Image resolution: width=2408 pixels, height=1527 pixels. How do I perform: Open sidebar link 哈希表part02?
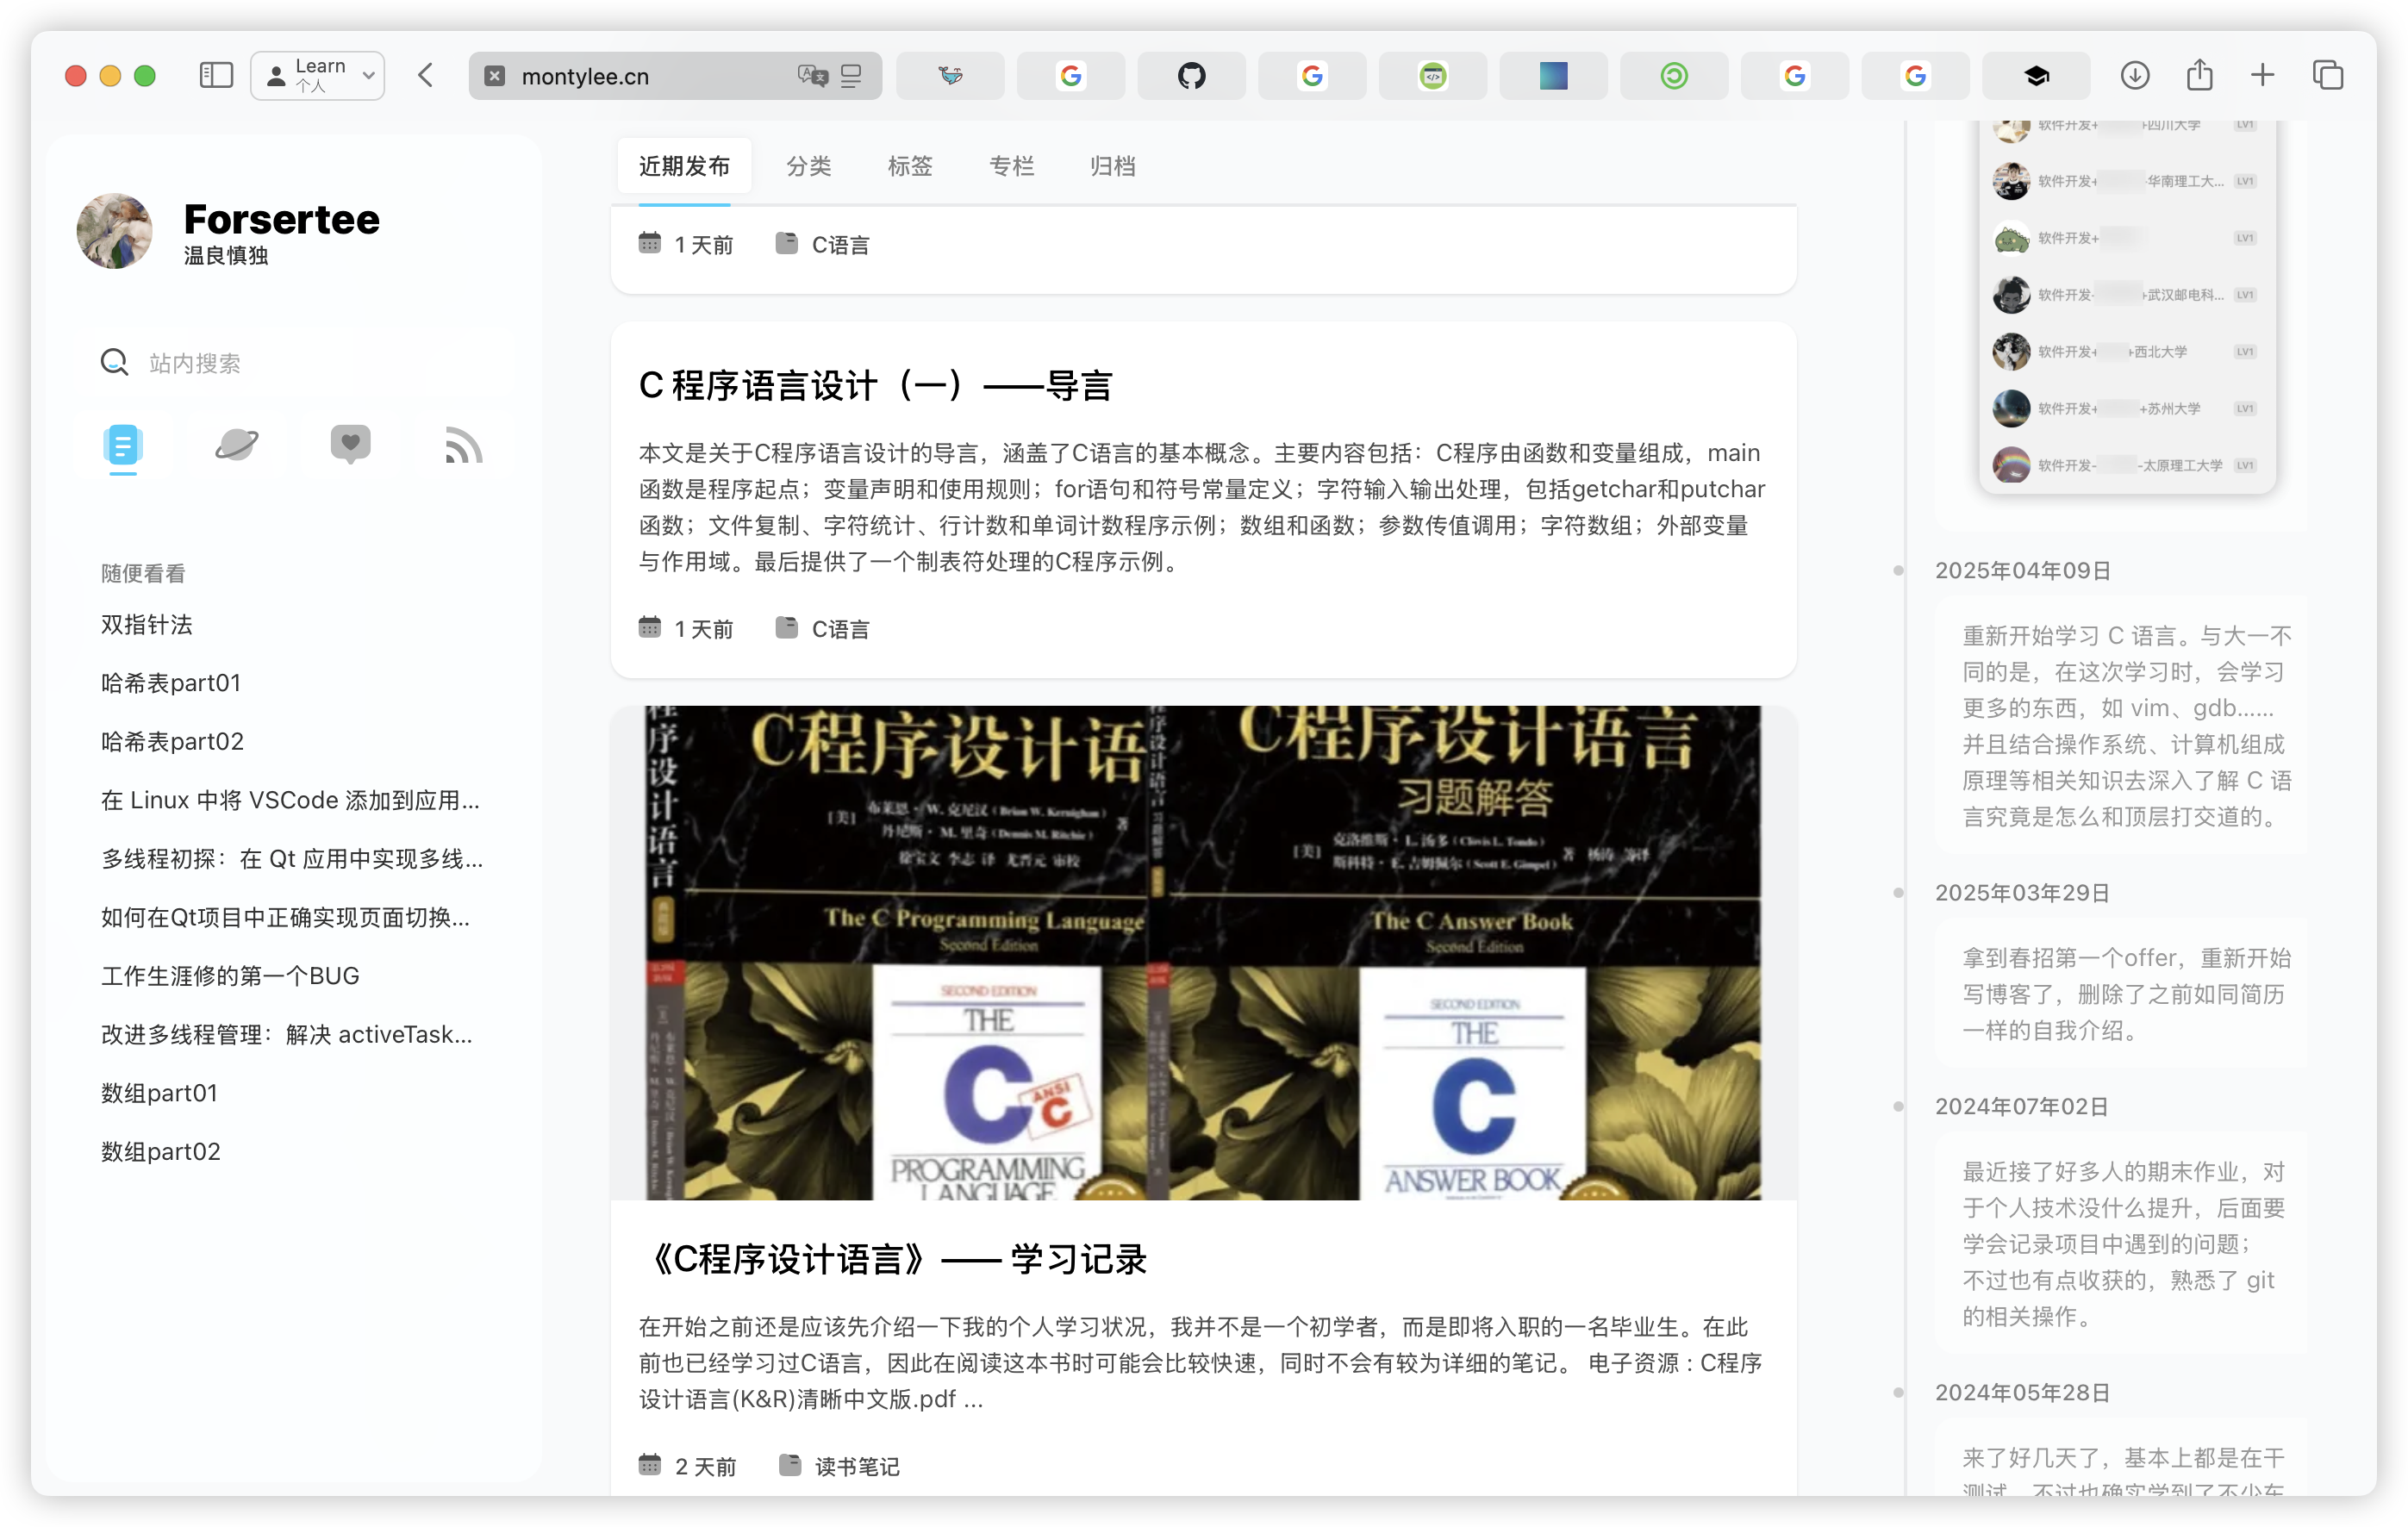tap(173, 742)
